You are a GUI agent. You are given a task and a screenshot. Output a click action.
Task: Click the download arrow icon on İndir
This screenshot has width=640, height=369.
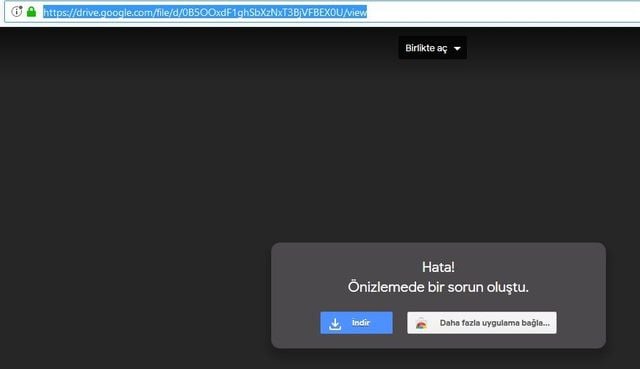[335, 324]
